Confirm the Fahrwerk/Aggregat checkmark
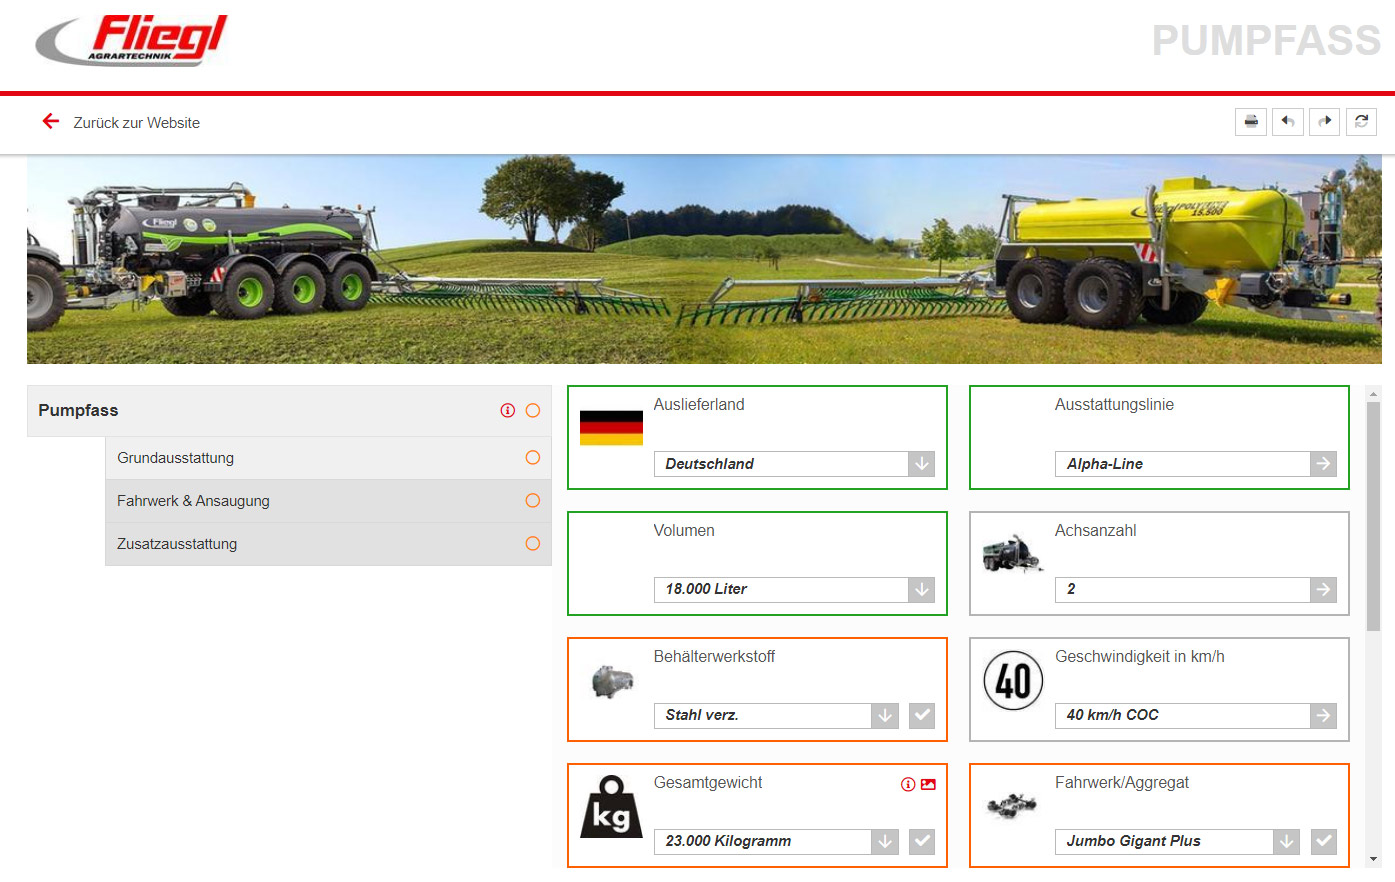 click(x=1324, y=842)
